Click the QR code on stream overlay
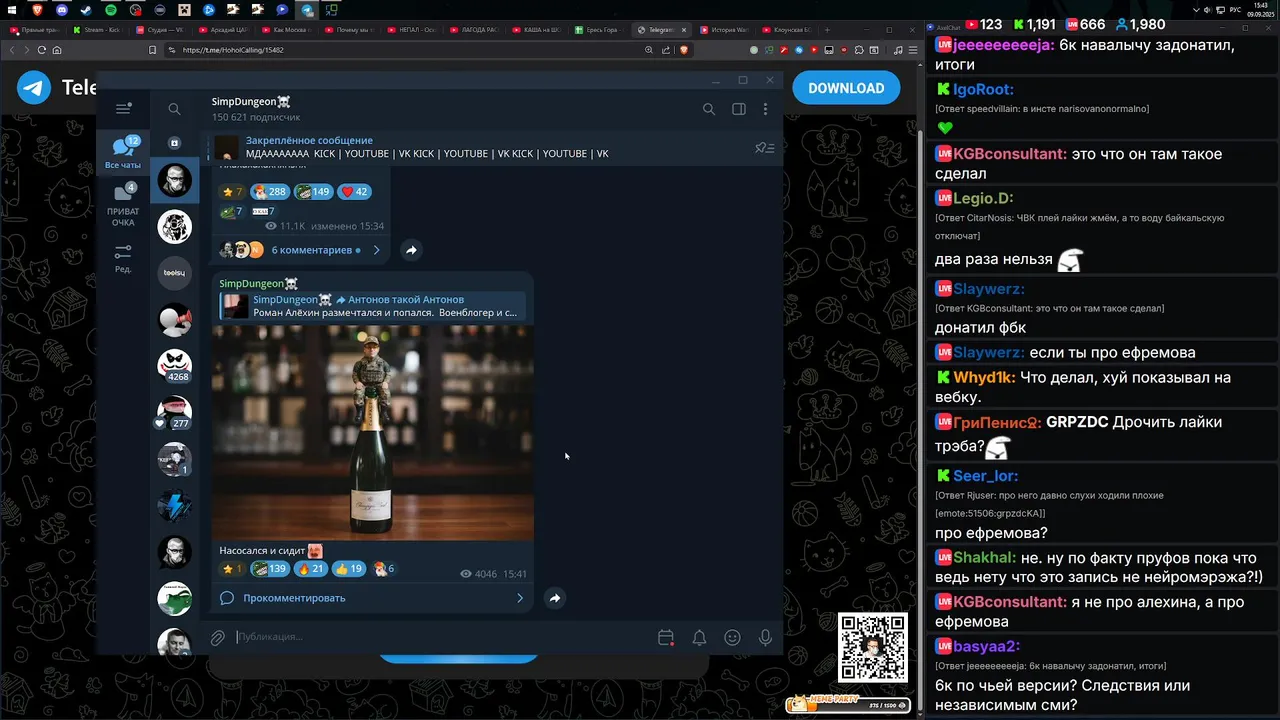The width and height of the screenshot is (1280, 720). 873,648
